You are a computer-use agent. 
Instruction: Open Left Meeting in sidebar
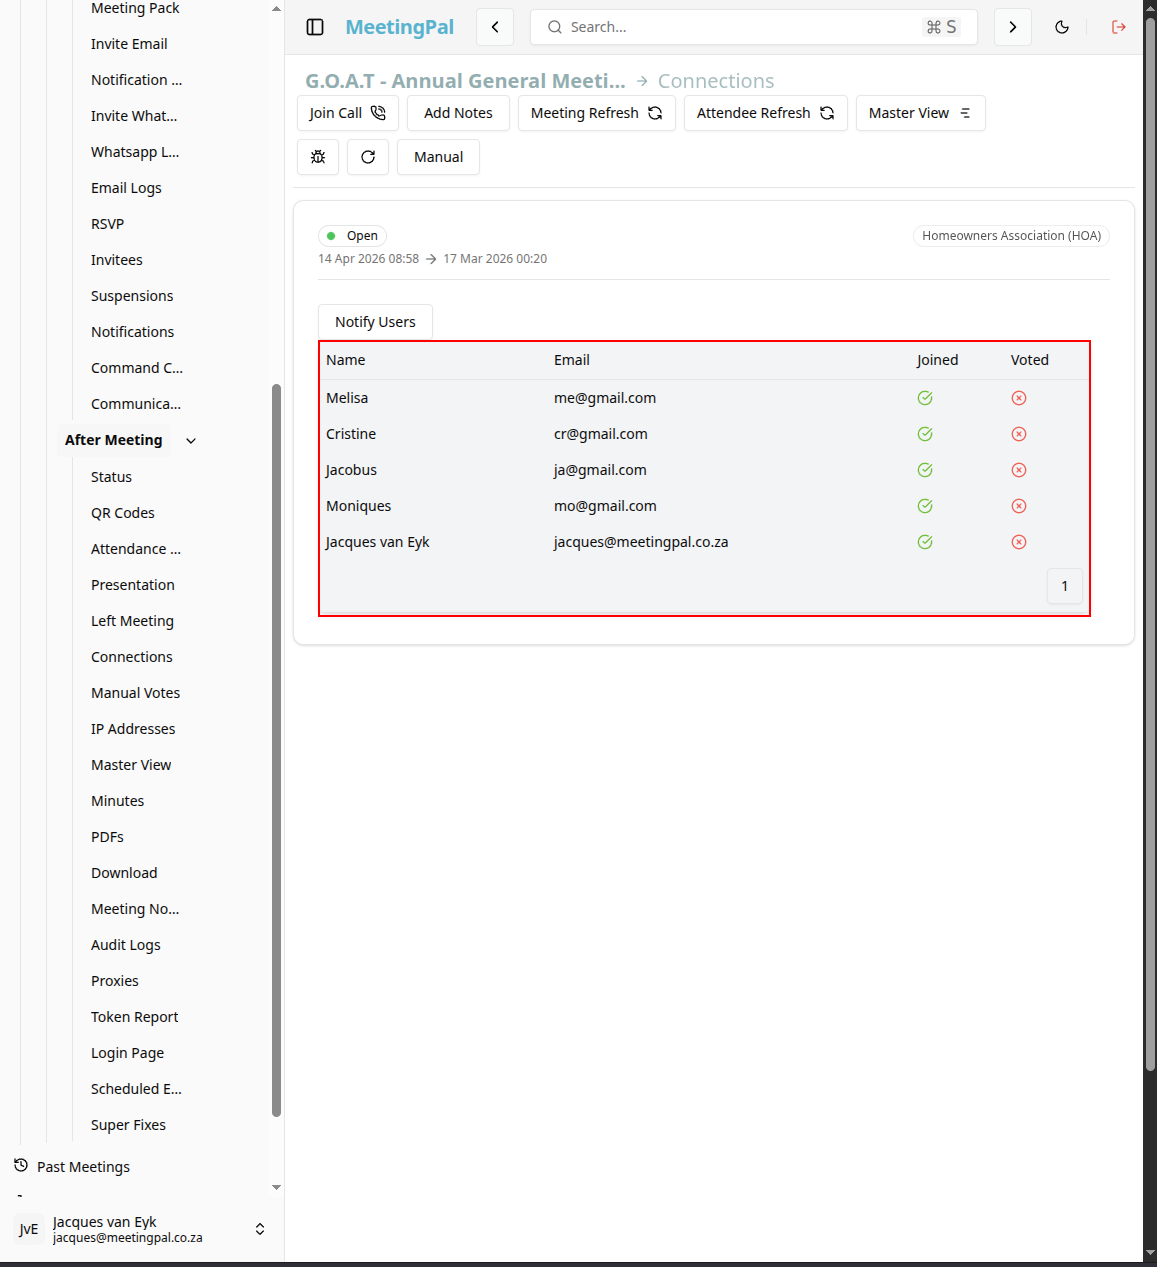(x=132, y=621)
